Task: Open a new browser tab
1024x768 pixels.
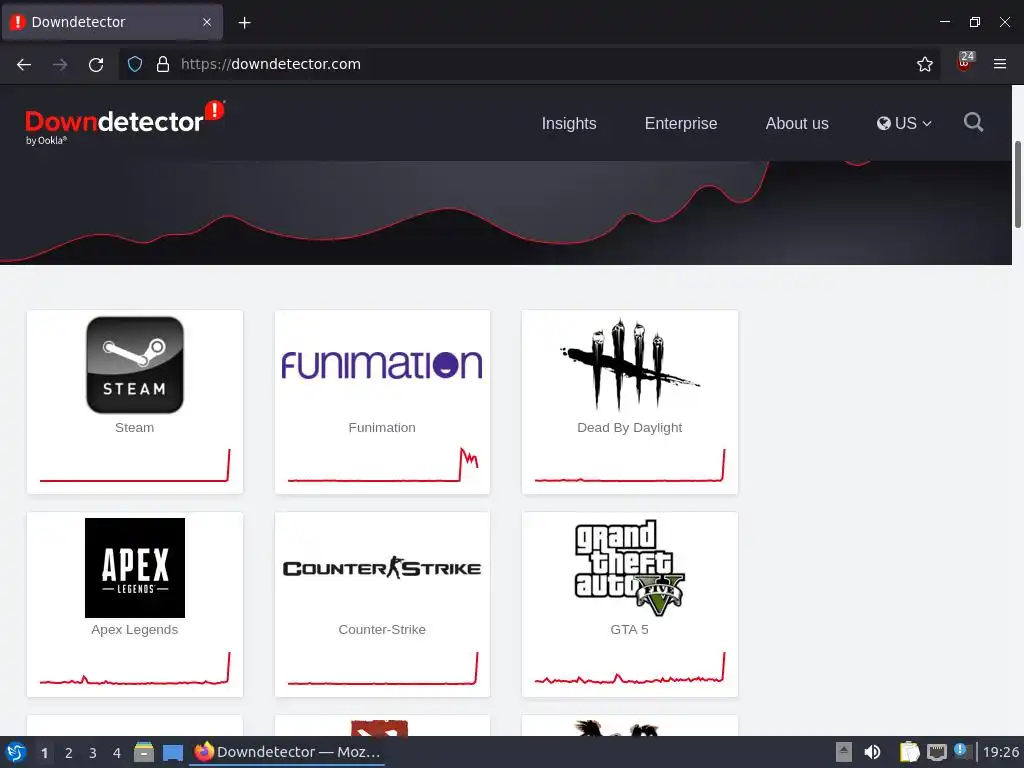Action: click(244, 23)
